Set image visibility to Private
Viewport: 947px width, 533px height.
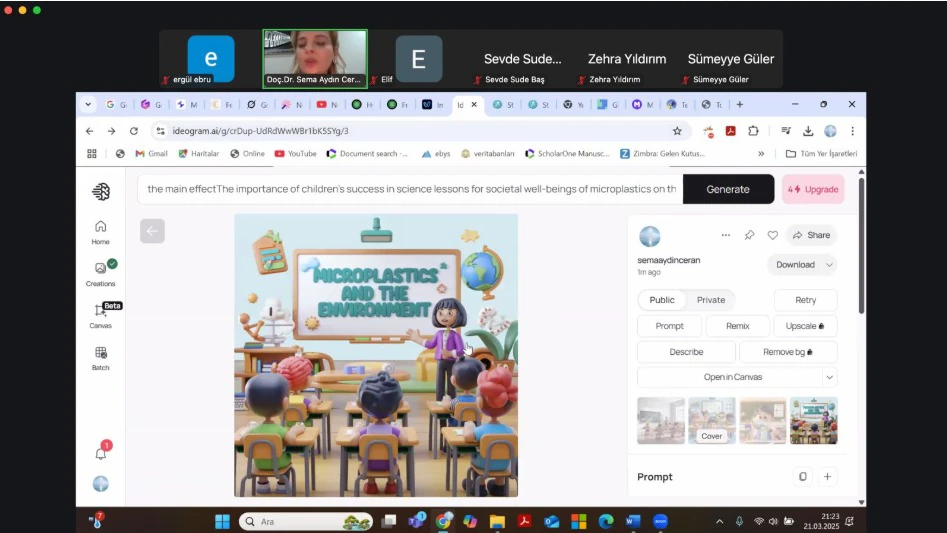pyautogui.click(x=711, y=300)
